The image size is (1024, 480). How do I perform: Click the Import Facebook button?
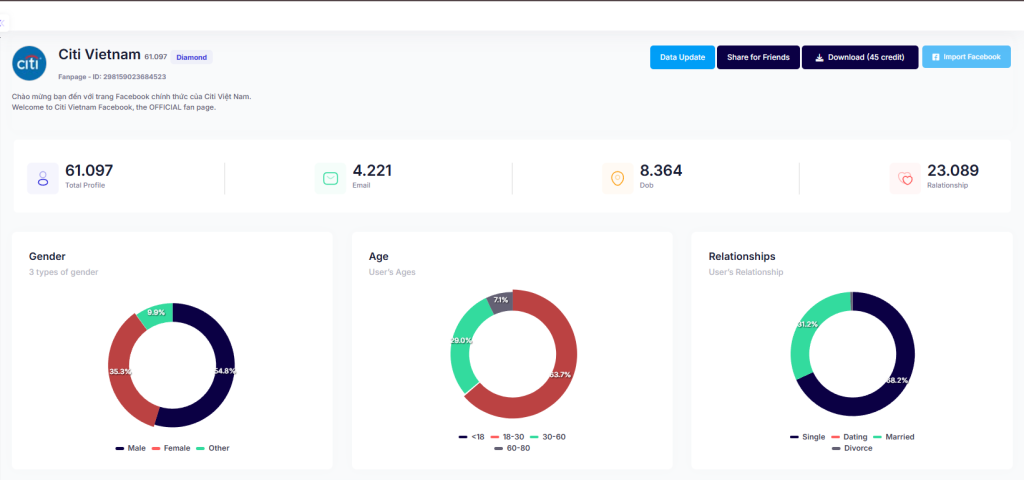click(967, 57)
